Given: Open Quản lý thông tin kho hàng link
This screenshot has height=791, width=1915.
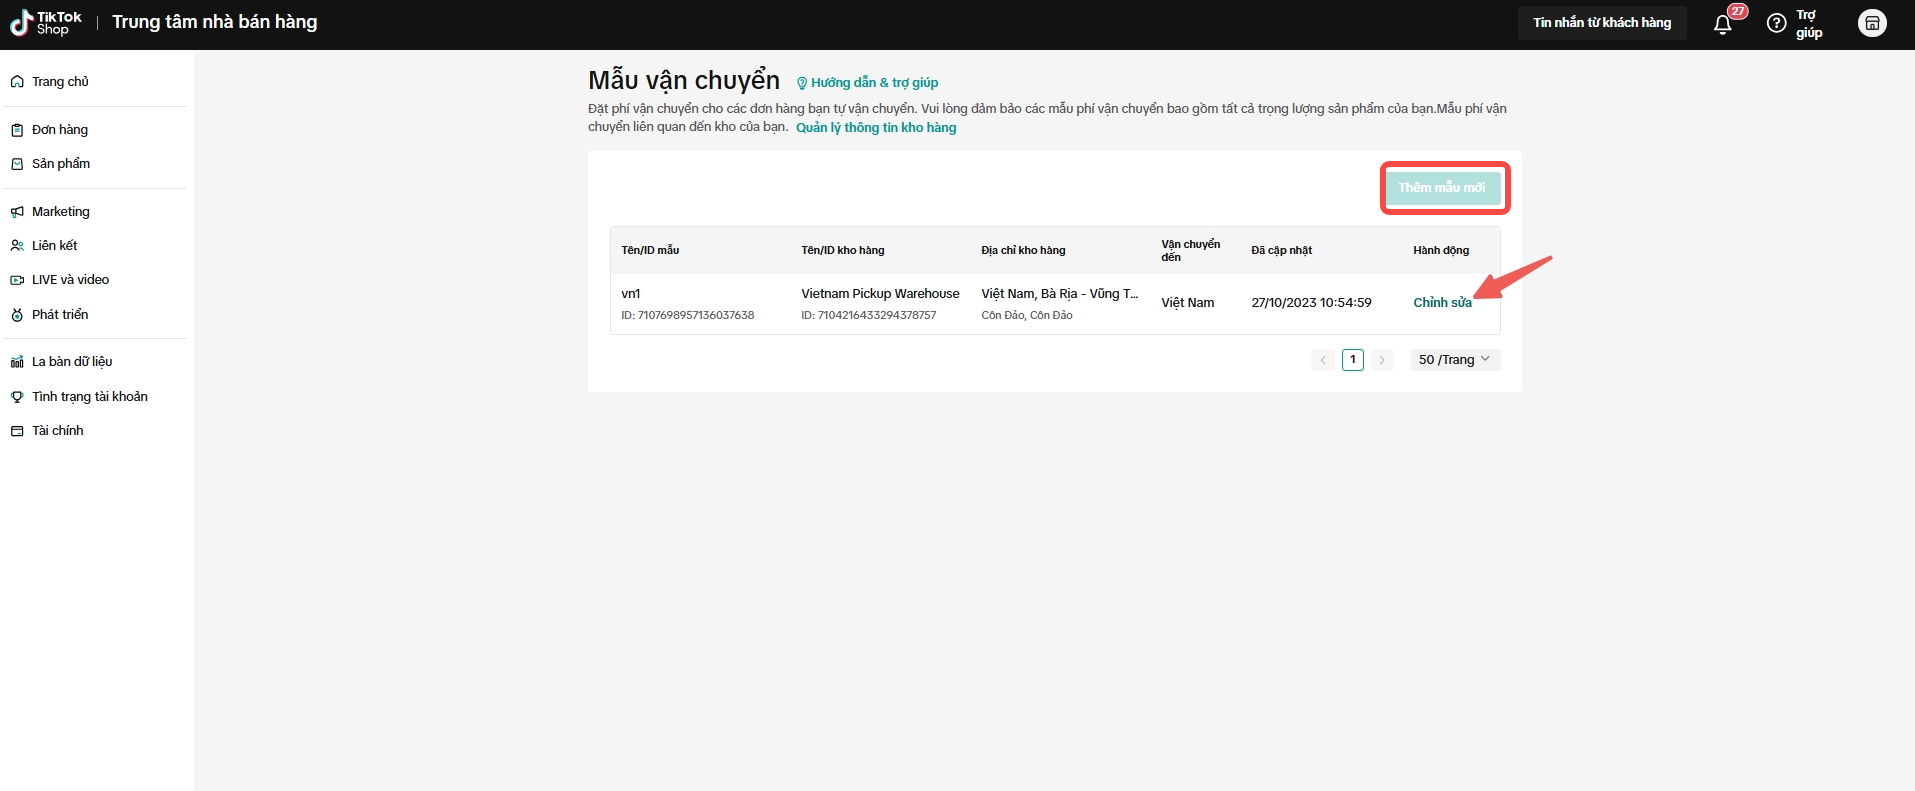Looking at the screenshot, I should (x=876, y=128).
